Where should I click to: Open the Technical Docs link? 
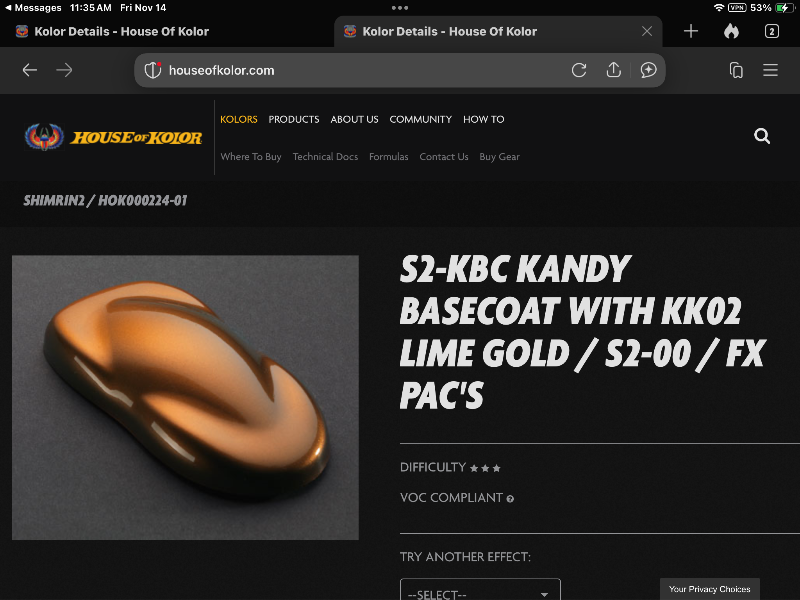click(325, 157)
